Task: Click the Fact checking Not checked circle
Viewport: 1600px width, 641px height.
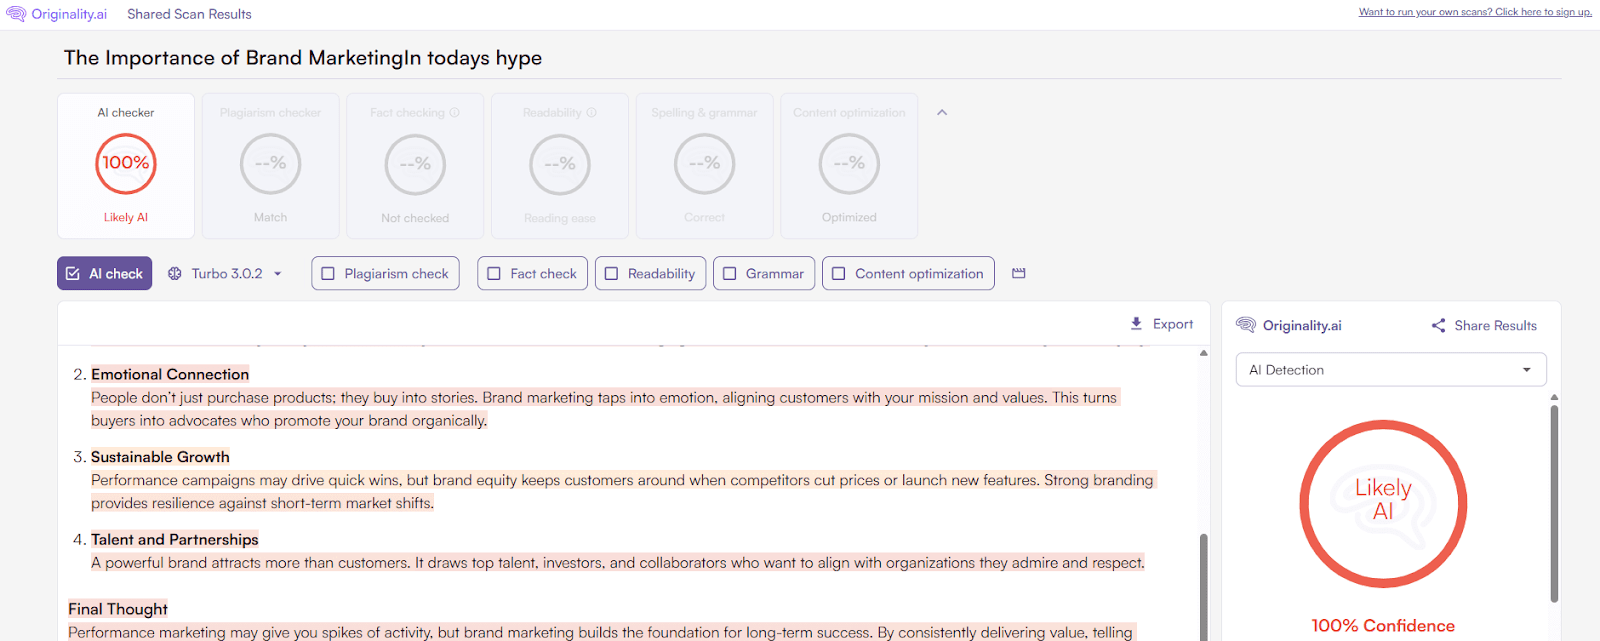Action: 415,164
